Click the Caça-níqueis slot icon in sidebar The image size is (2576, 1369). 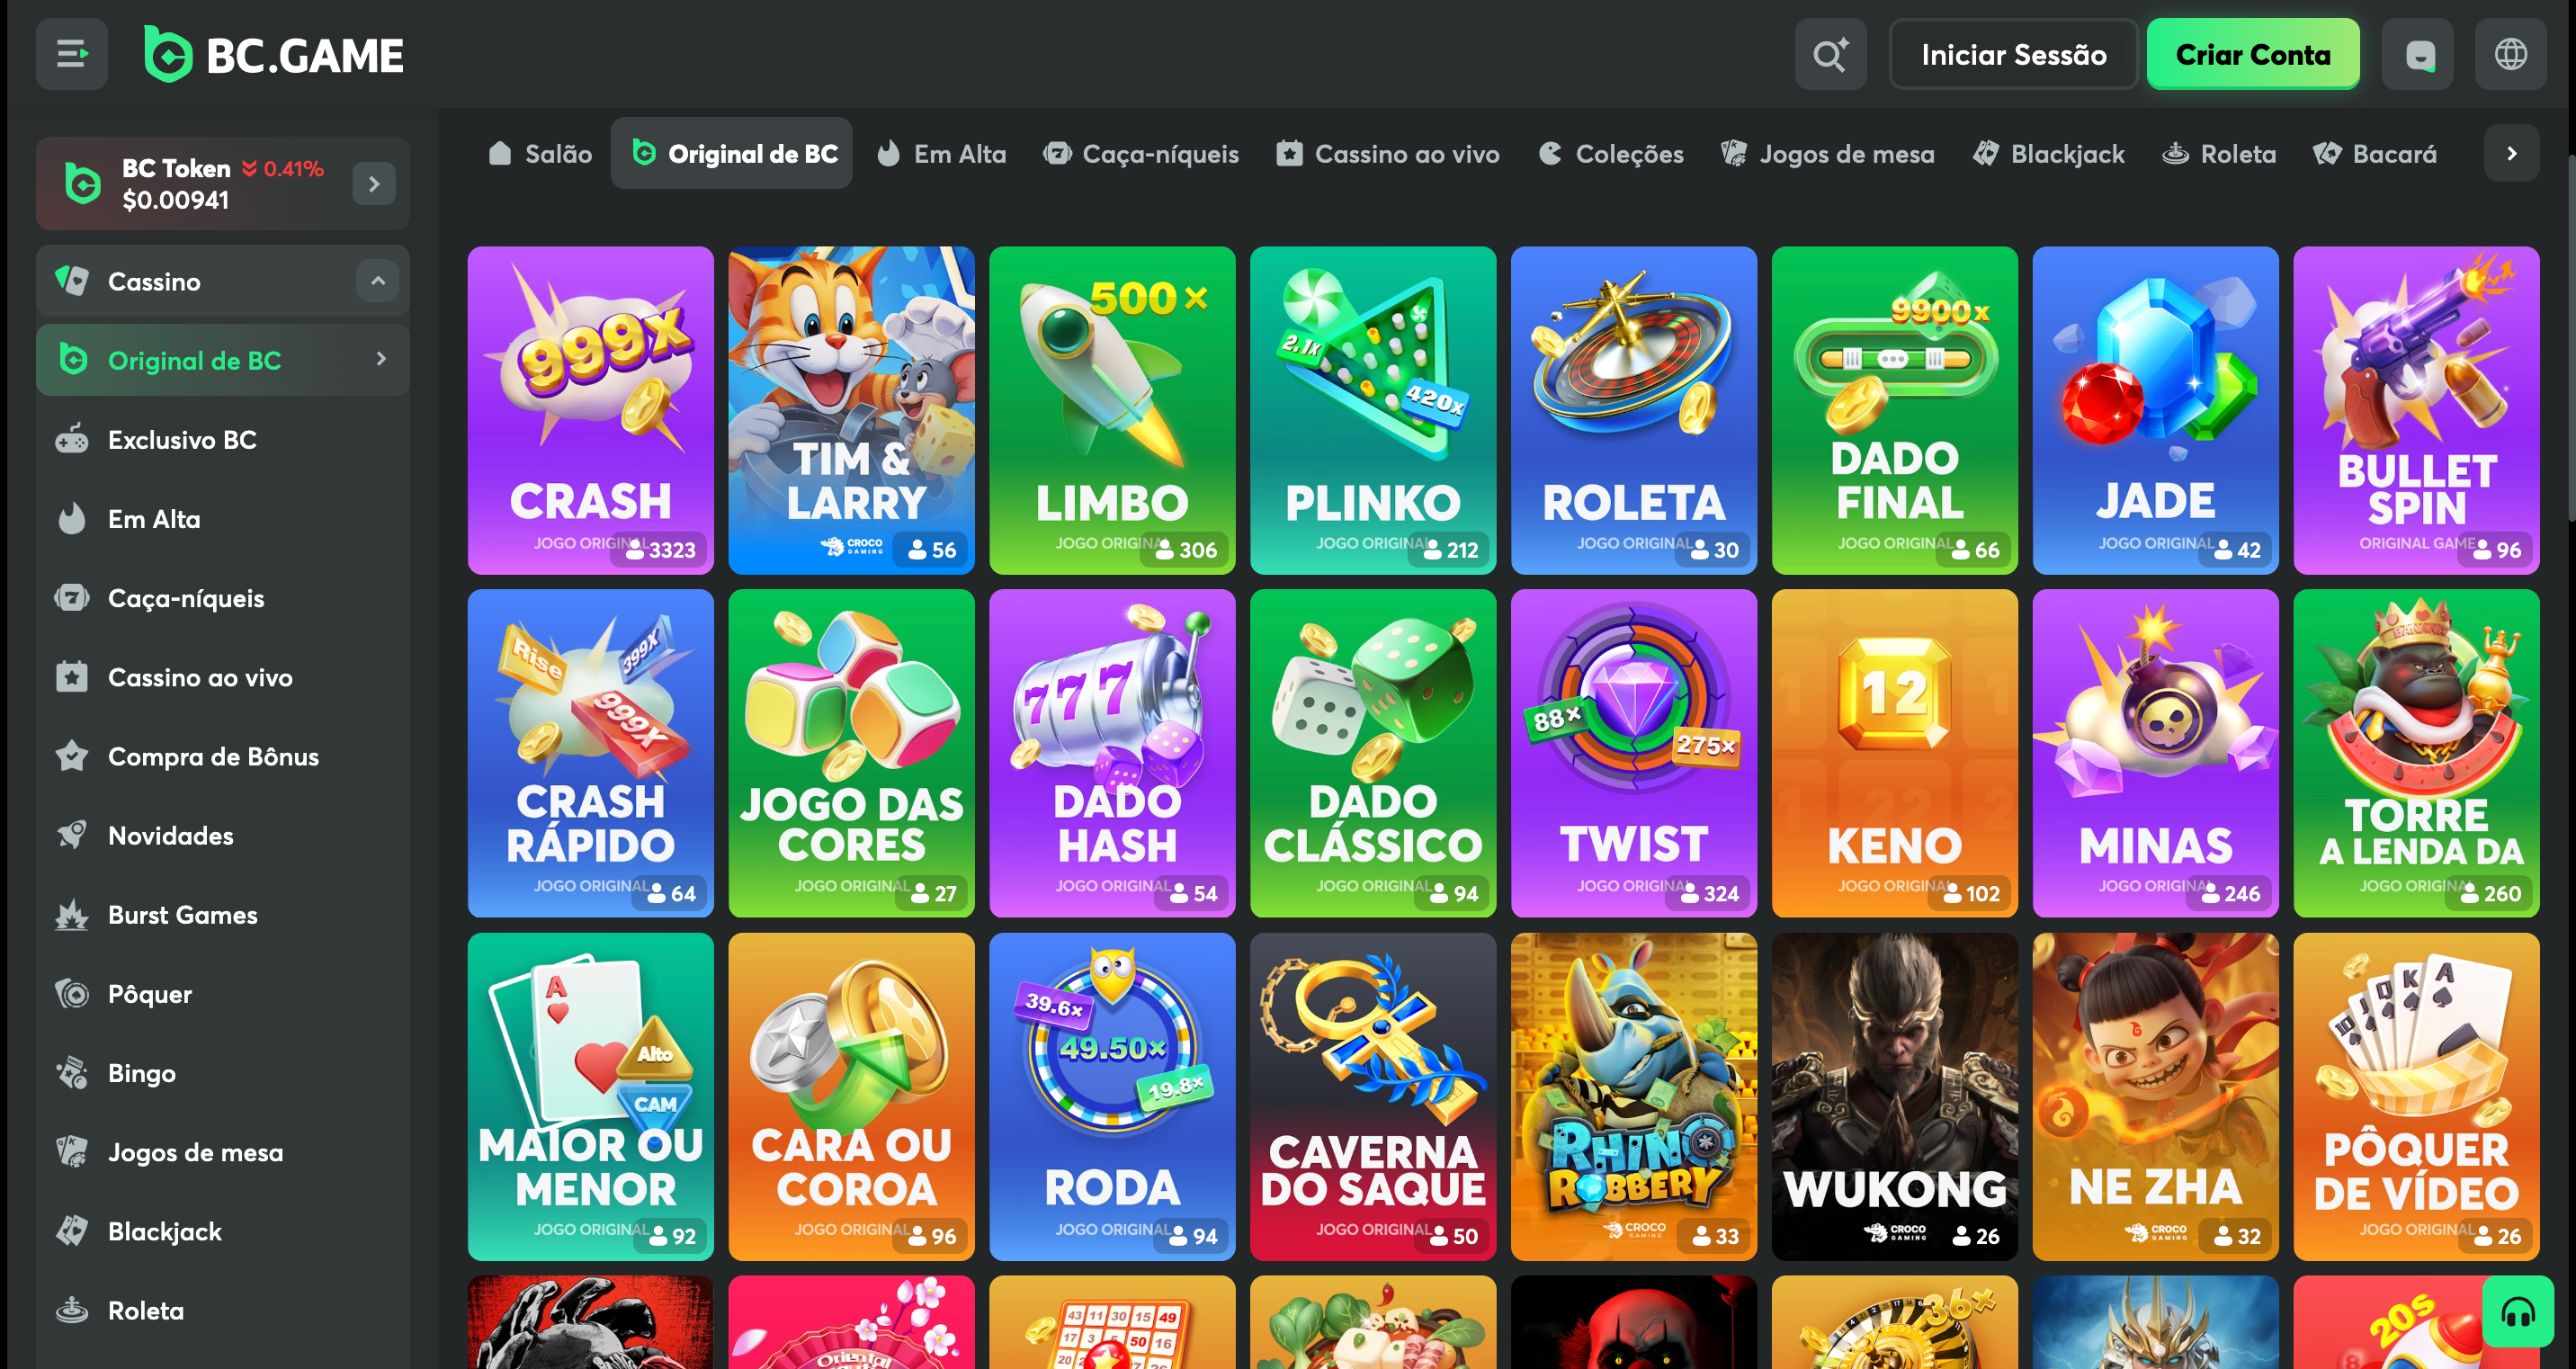click(72, 598)
